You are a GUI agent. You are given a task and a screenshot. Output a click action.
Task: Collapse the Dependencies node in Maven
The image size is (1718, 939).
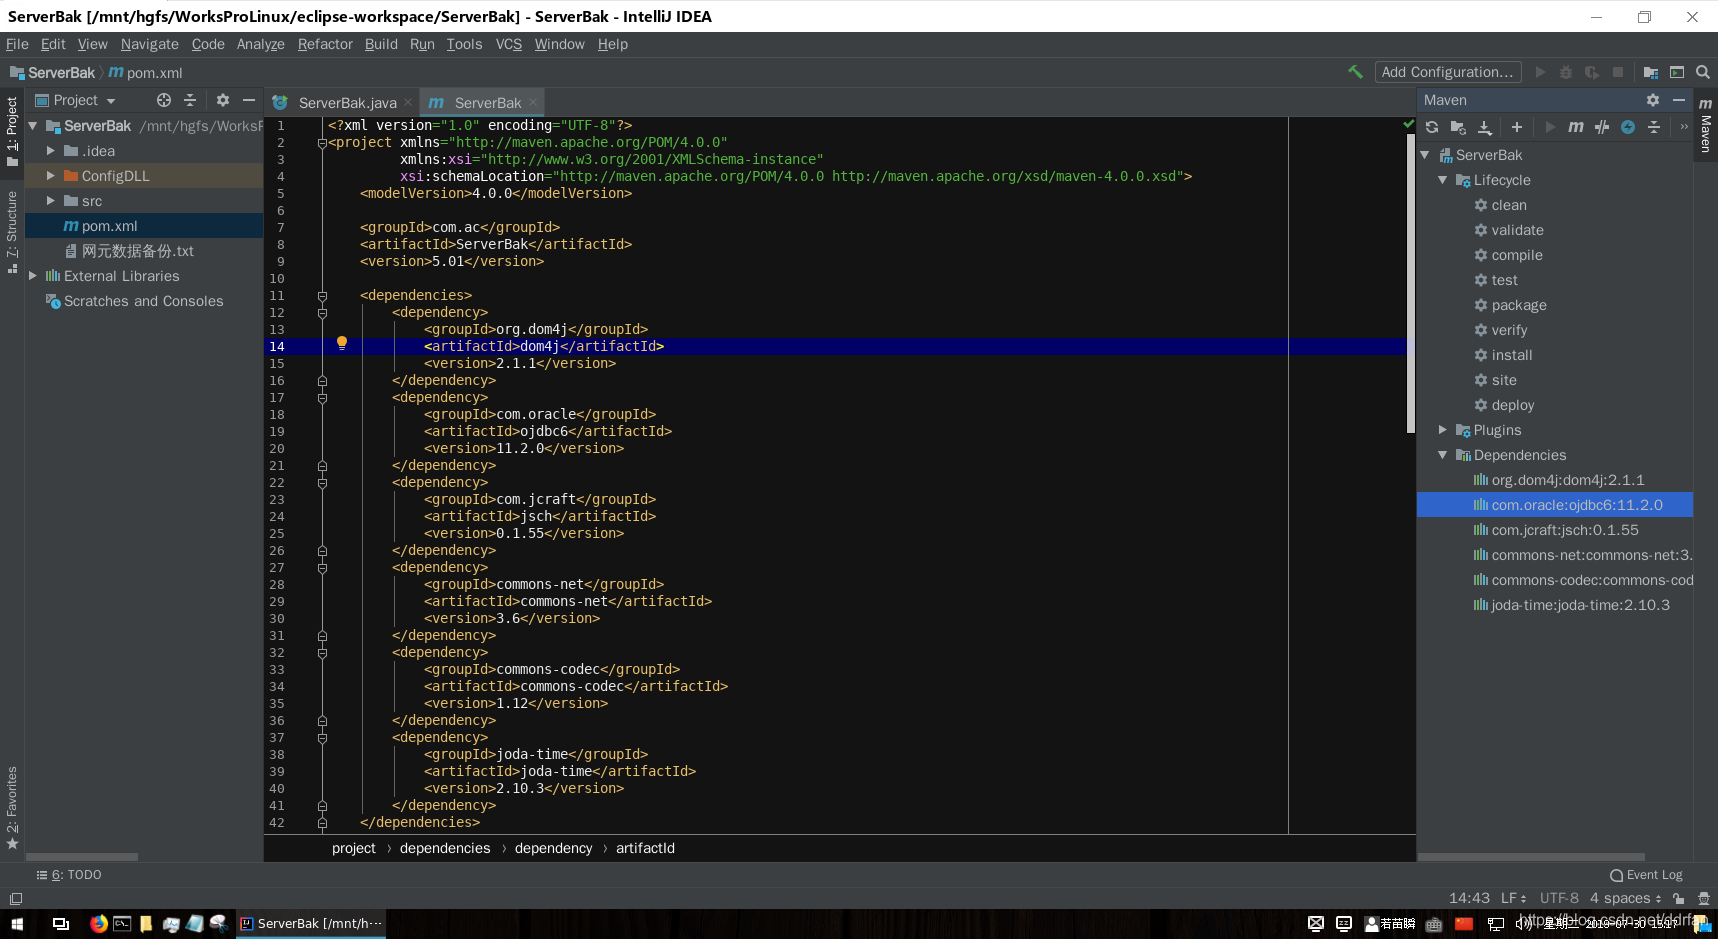pyautogui.click(x=1442, y=455)
